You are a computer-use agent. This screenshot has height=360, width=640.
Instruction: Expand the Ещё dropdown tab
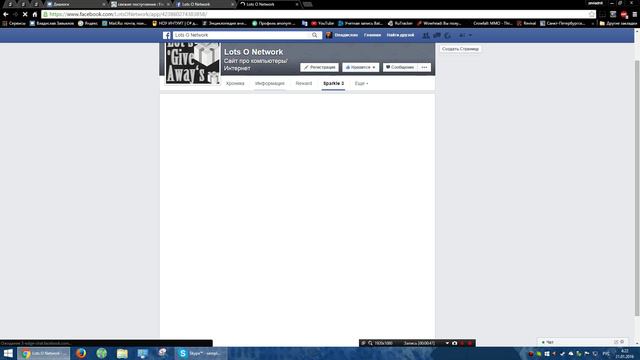click(361, 84)
